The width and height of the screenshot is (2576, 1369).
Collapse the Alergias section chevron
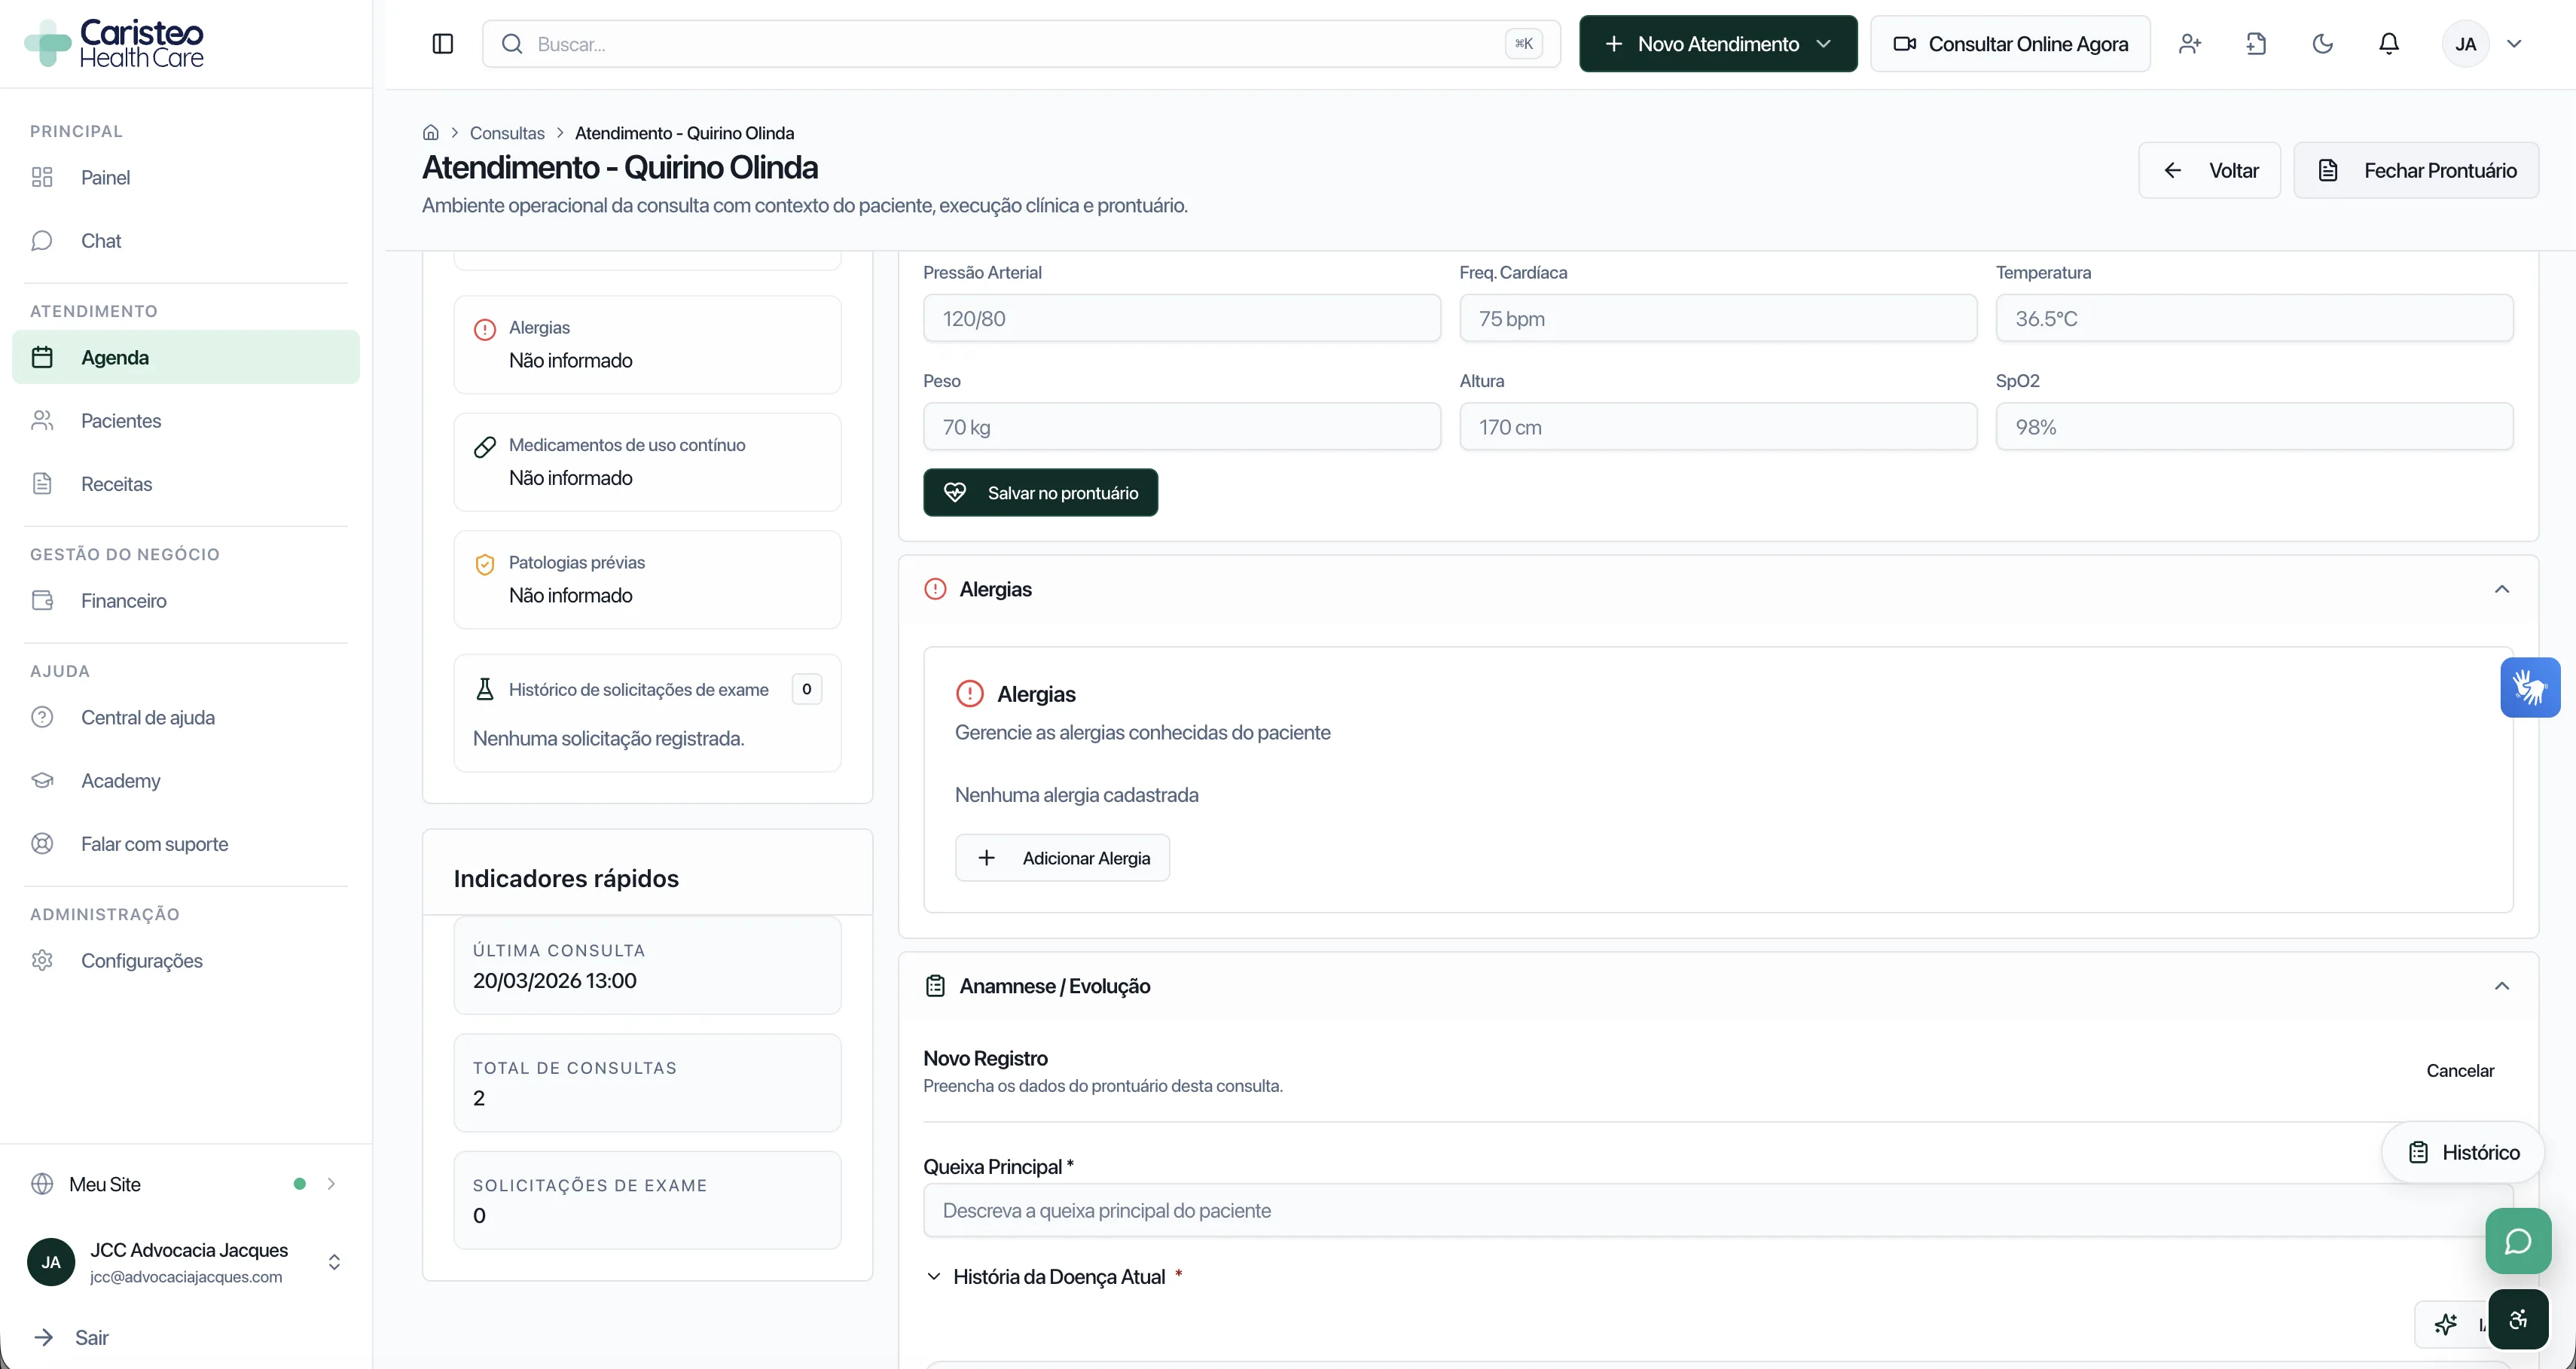2502,590
